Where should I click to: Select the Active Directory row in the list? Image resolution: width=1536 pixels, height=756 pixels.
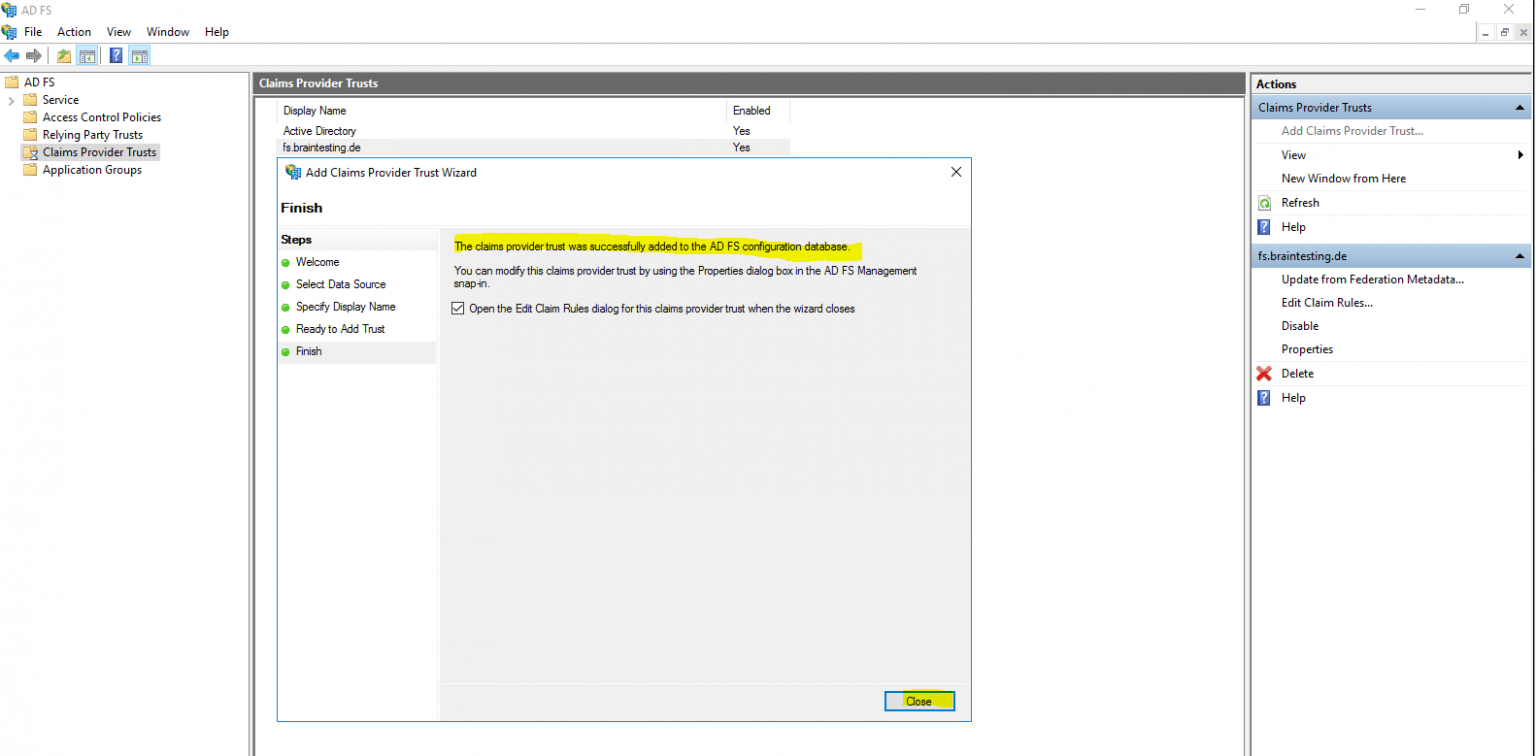click(x=319, y=130)
